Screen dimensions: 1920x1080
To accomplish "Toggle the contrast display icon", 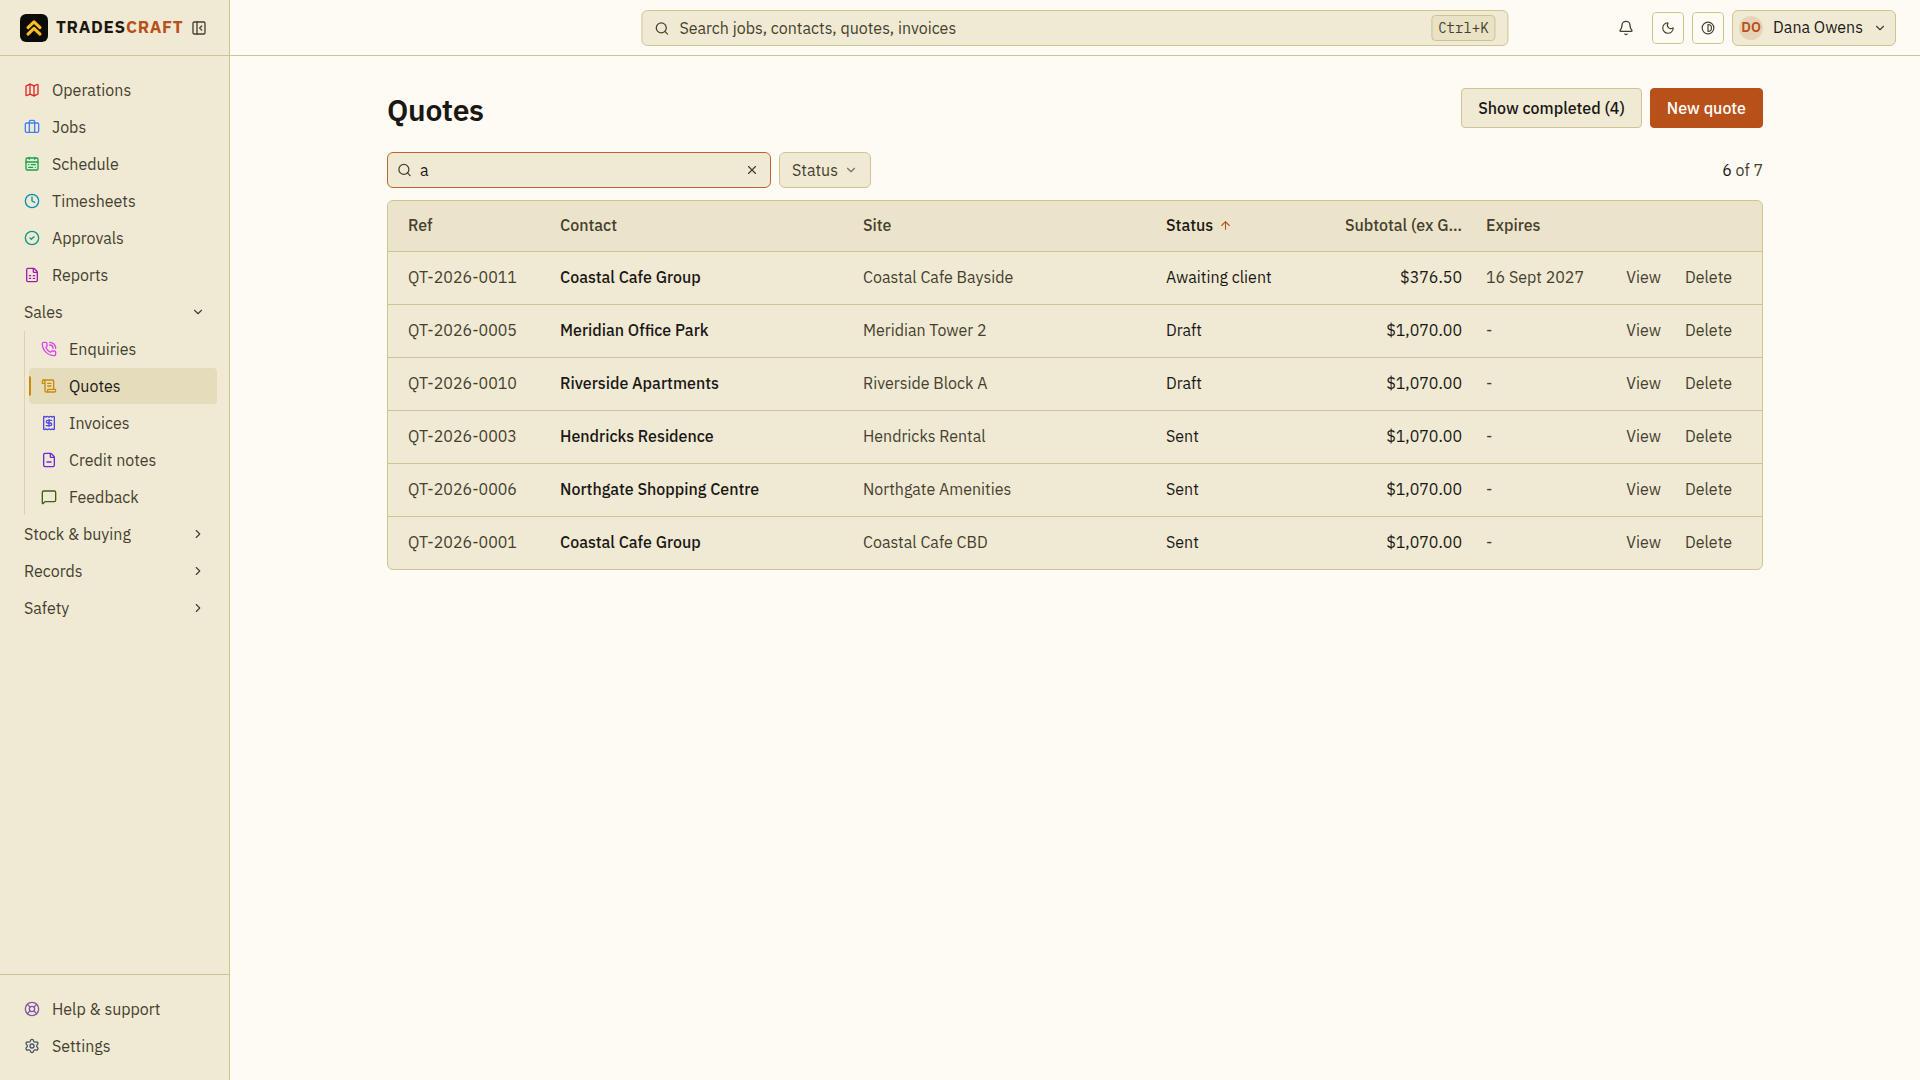I will click(1708, 28).
